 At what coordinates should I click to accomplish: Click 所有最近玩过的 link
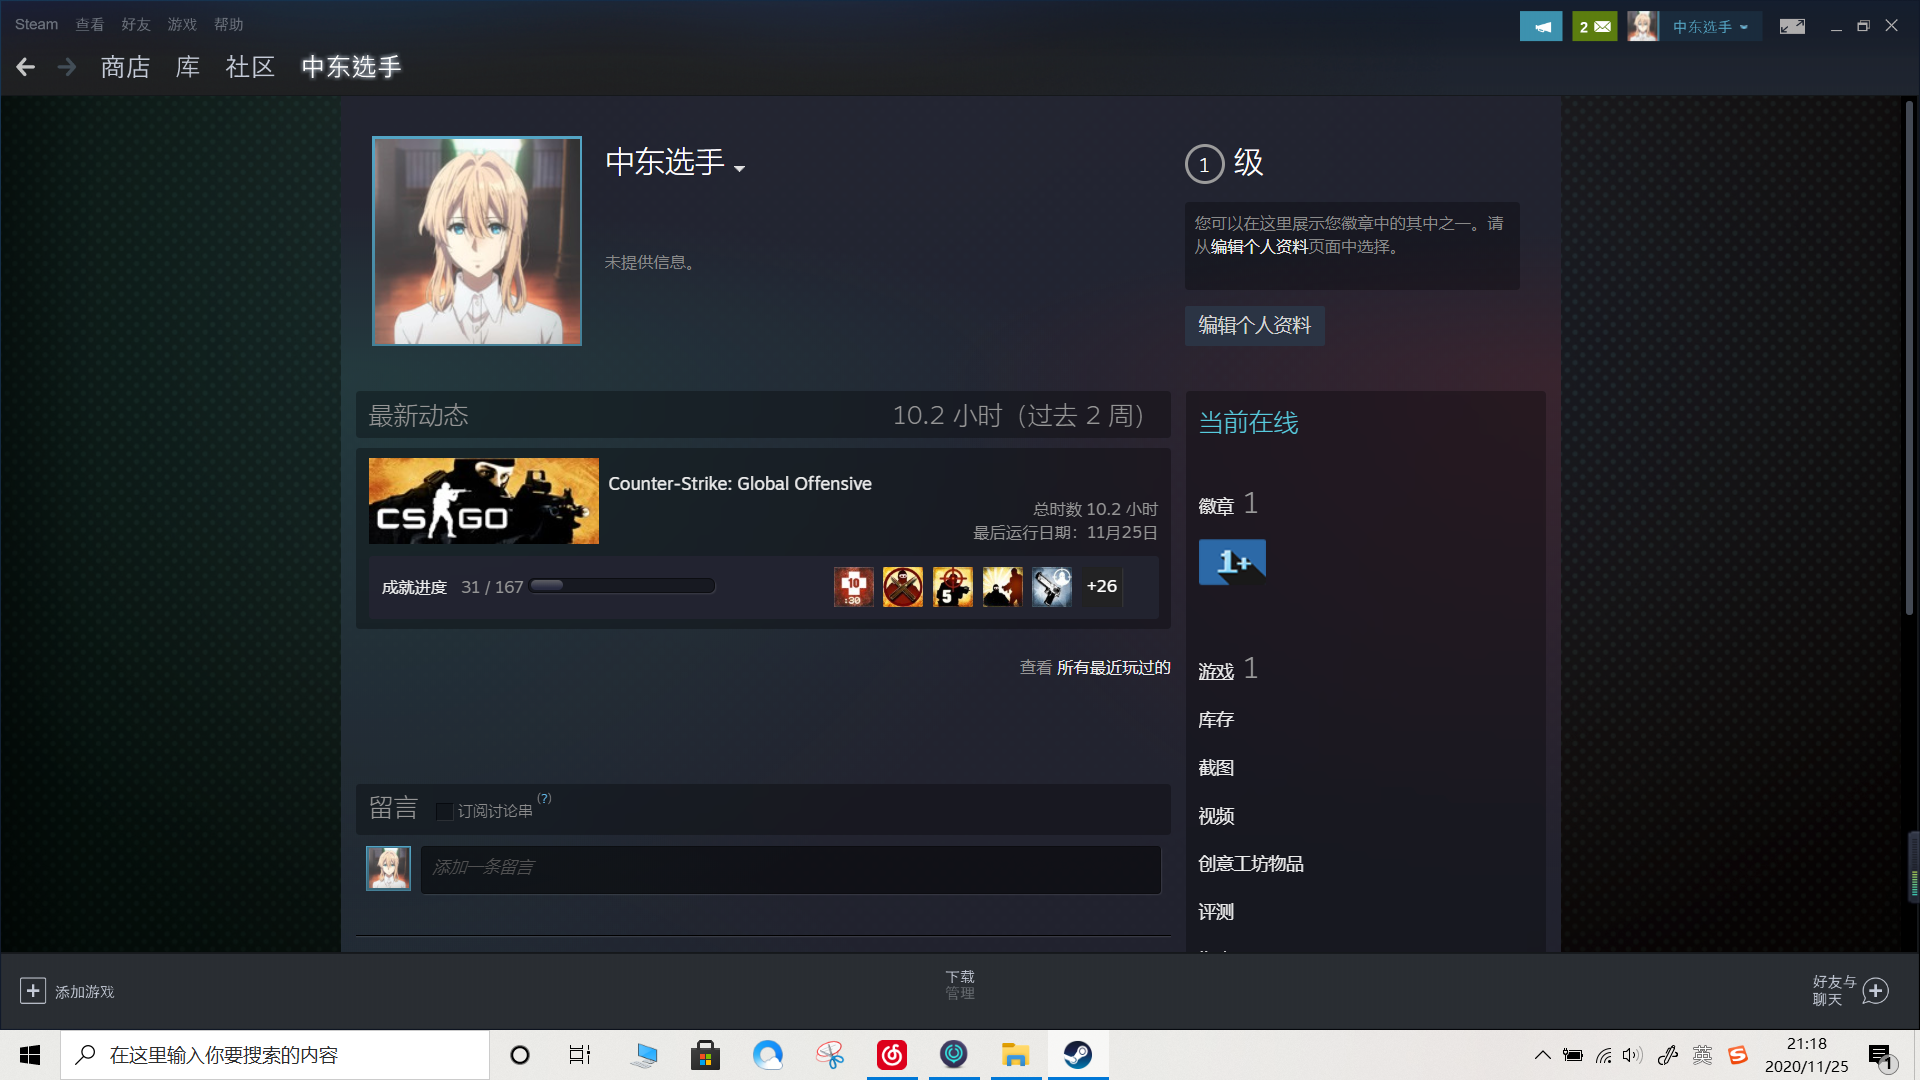pyautogui.click(x=1113, y=668)
